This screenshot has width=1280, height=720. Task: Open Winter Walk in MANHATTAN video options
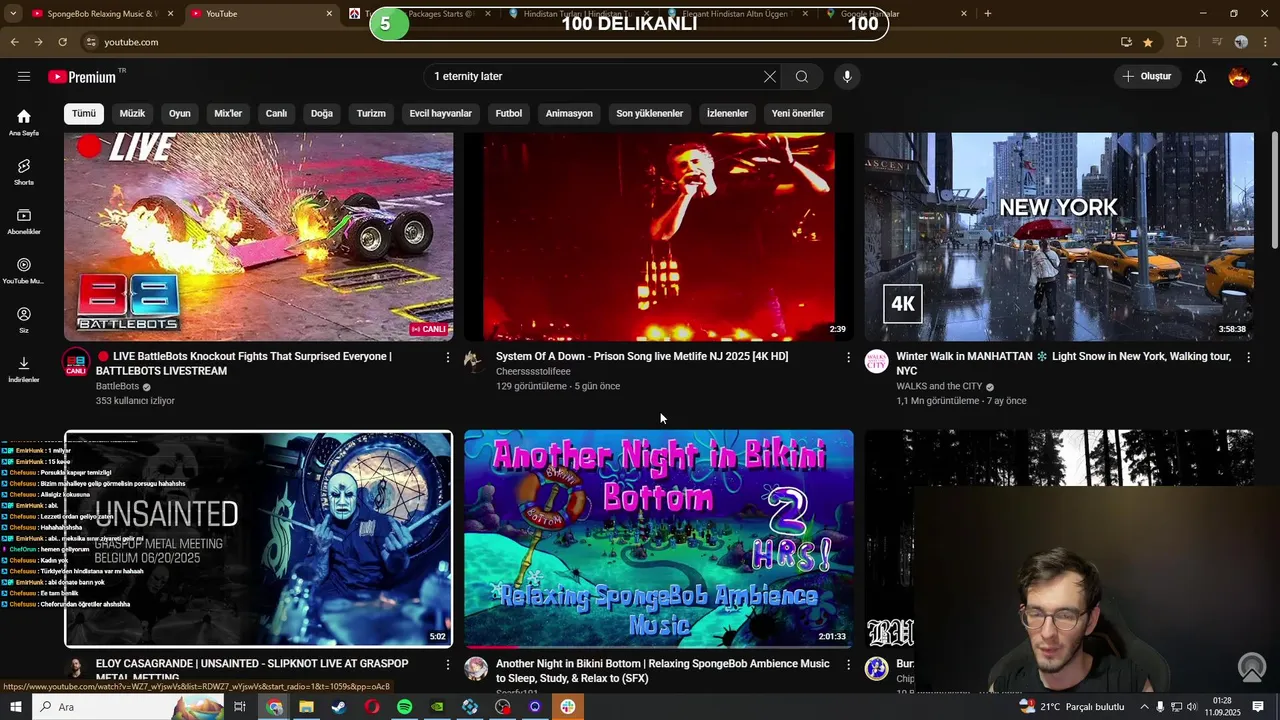1248,357
